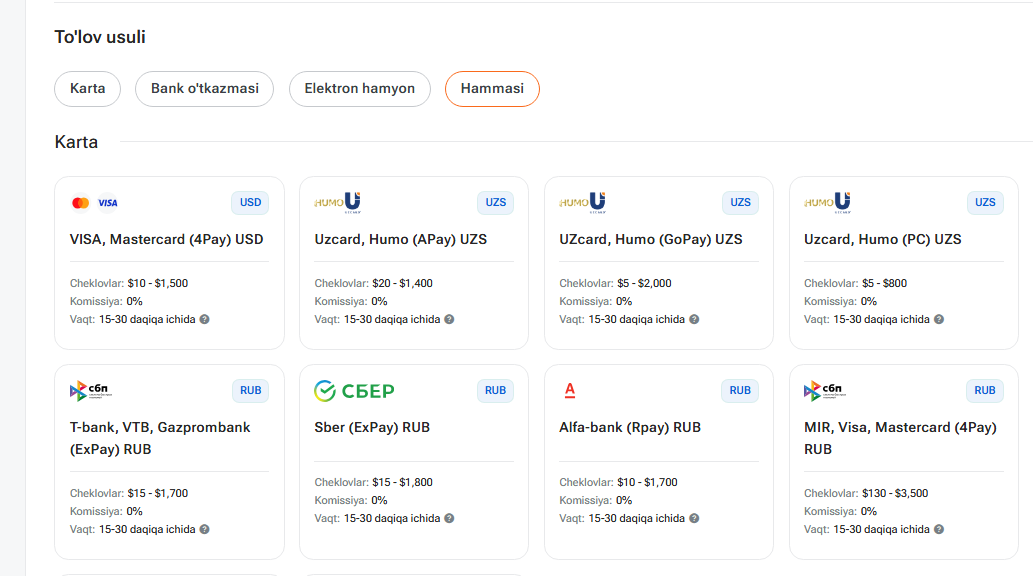Click the Sber logo icon
The height and width of the screenshot is (576, 1033).
coord(354,391)
